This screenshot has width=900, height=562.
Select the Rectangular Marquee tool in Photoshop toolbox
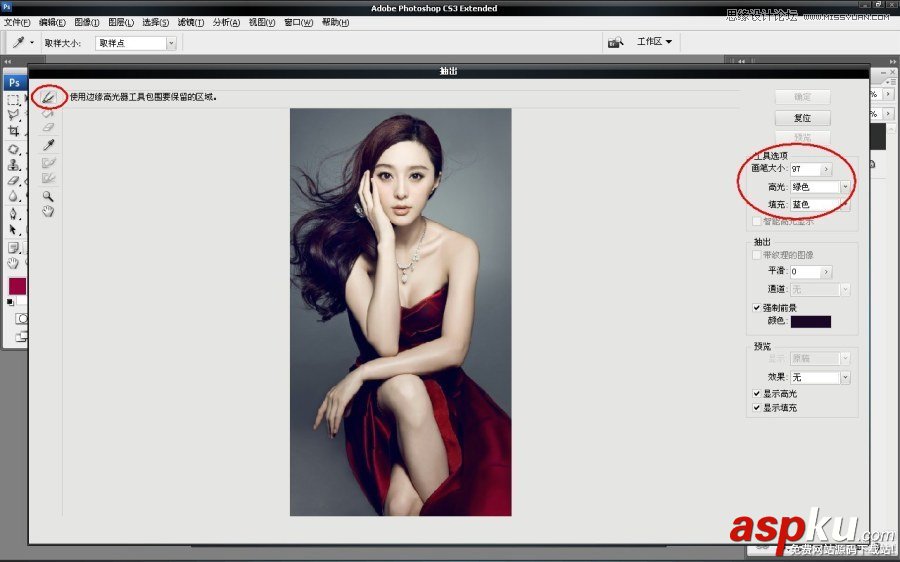pyautogui.click(x=13, y=100)
